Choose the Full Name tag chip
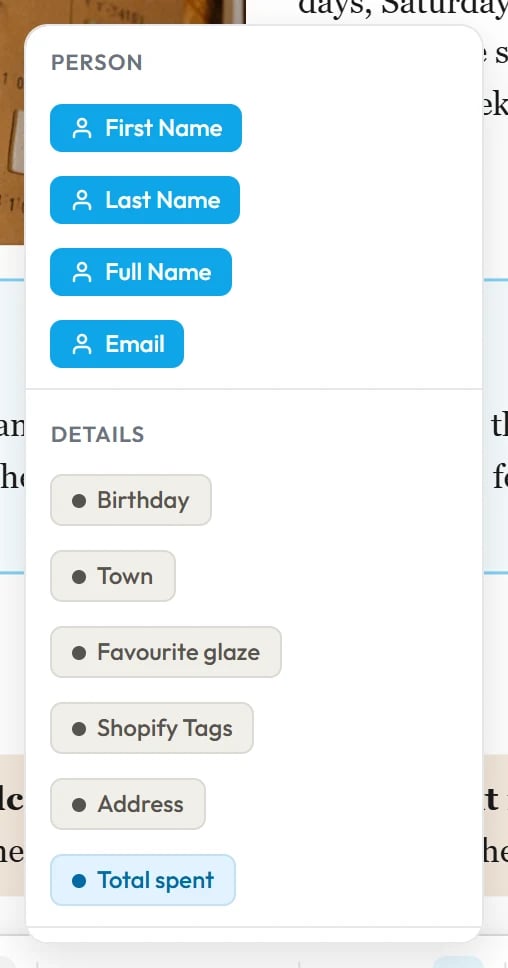Image resolution: width=508 pixels, height=968 pixels. (x=141, y=272)
